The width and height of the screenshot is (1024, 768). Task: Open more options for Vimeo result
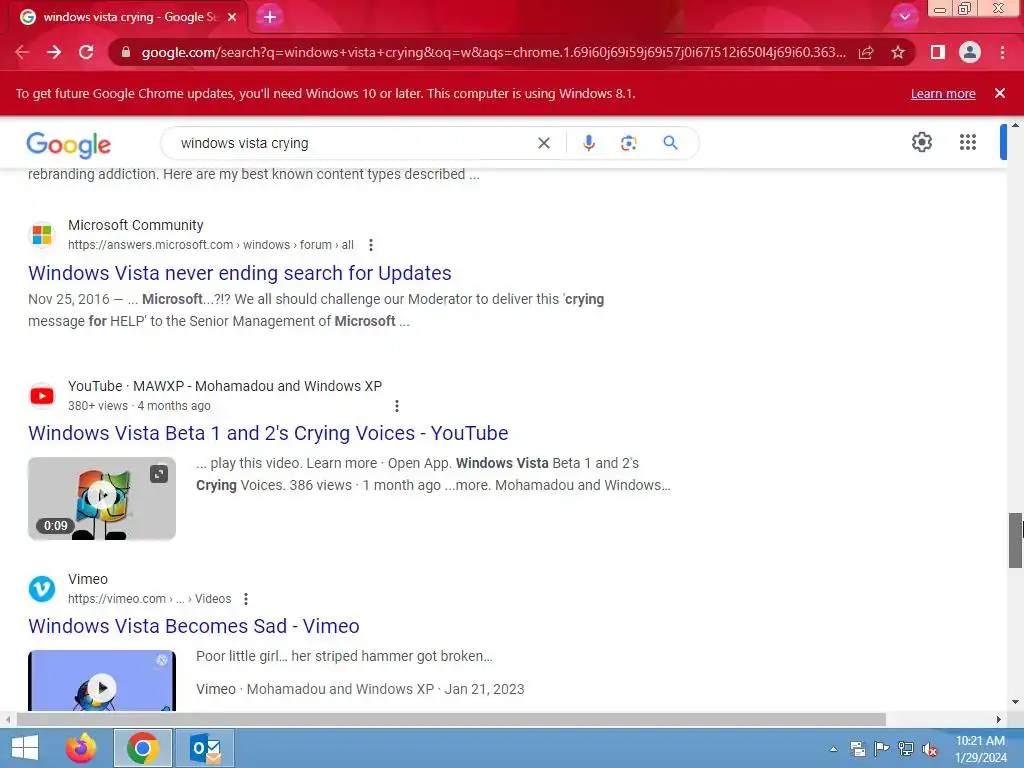pos(246,599)
